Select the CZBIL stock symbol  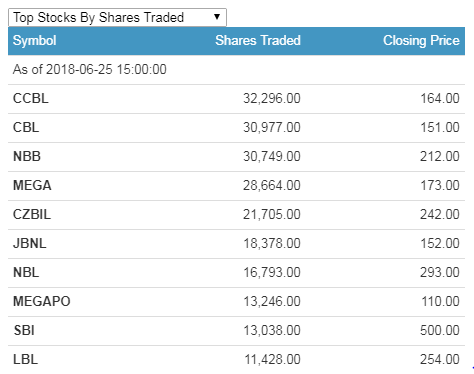point(32,214)
